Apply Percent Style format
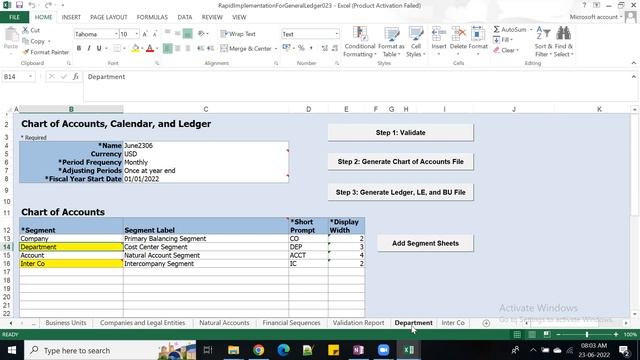Screen dimensions: 640x360 (x=301, y=48)
